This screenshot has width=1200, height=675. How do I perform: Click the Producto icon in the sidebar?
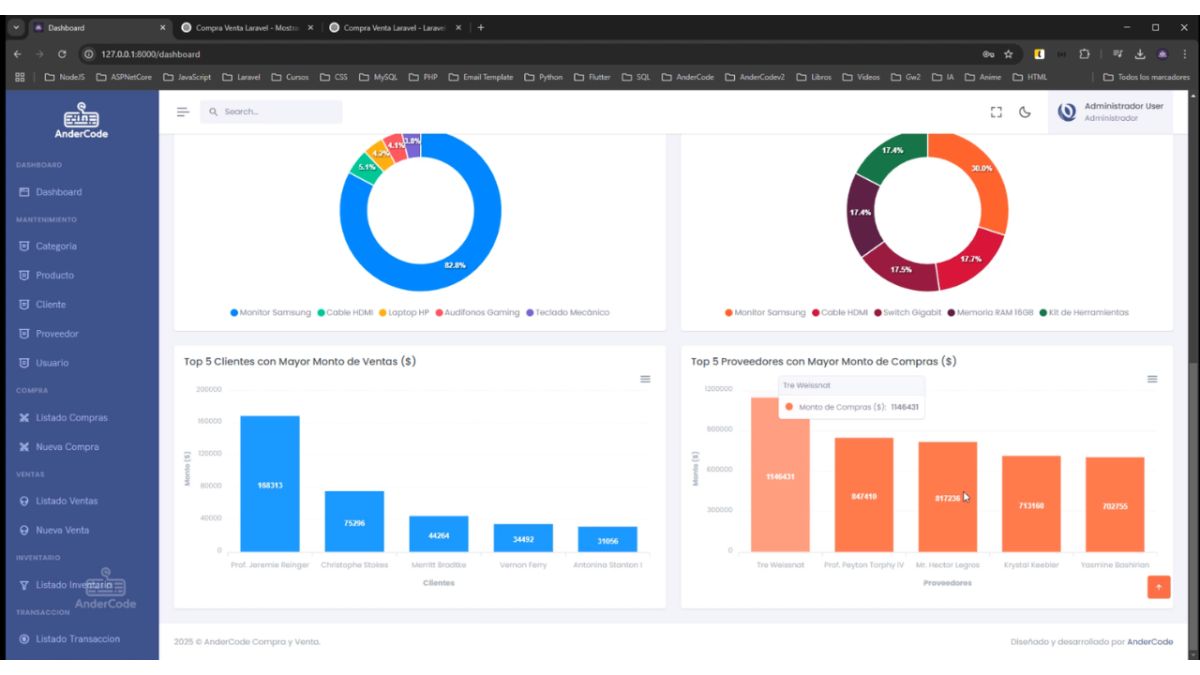(25, 275)
